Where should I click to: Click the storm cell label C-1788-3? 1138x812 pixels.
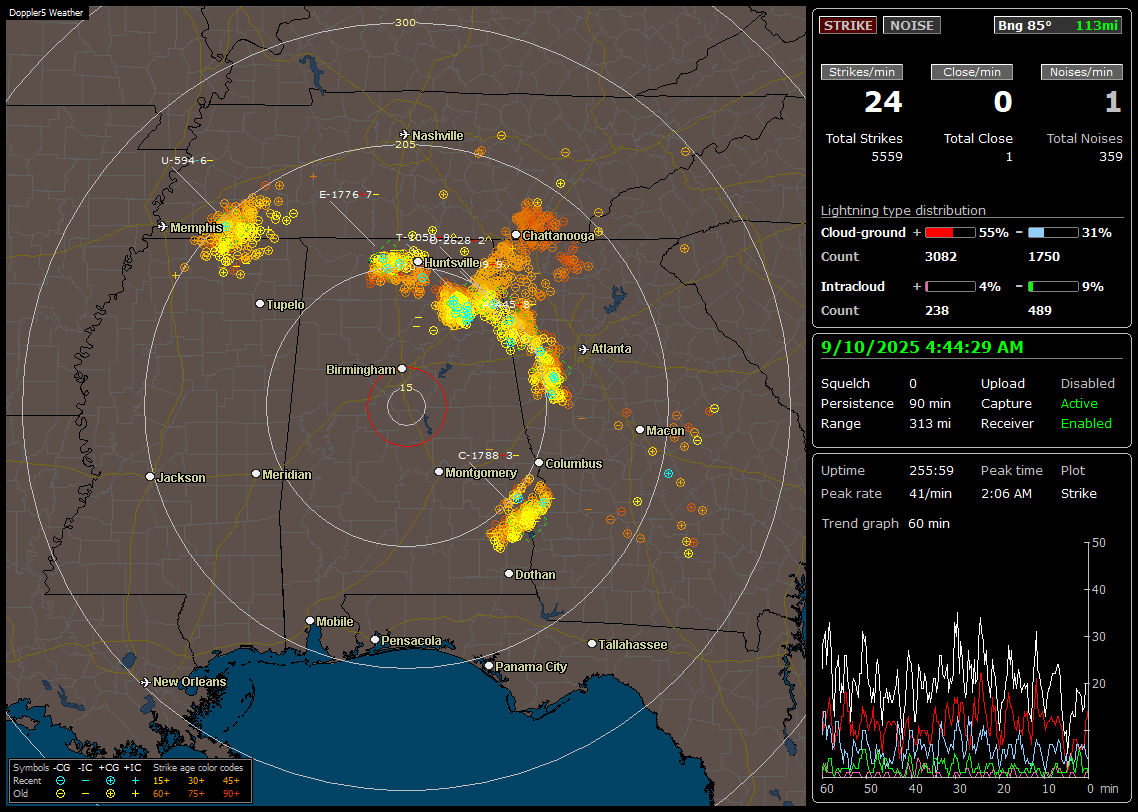point(488,456)
